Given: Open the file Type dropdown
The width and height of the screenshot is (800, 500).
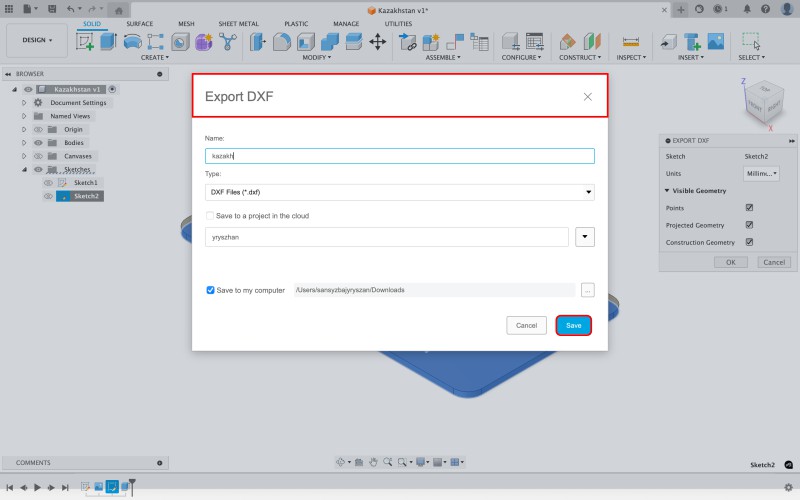Looking at the screenshot, I should (x=399, y=192).
